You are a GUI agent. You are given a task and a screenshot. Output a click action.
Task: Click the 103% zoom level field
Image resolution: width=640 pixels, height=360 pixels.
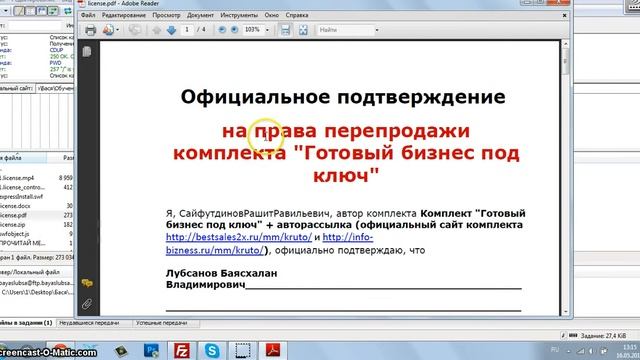(x=253, y=30)
